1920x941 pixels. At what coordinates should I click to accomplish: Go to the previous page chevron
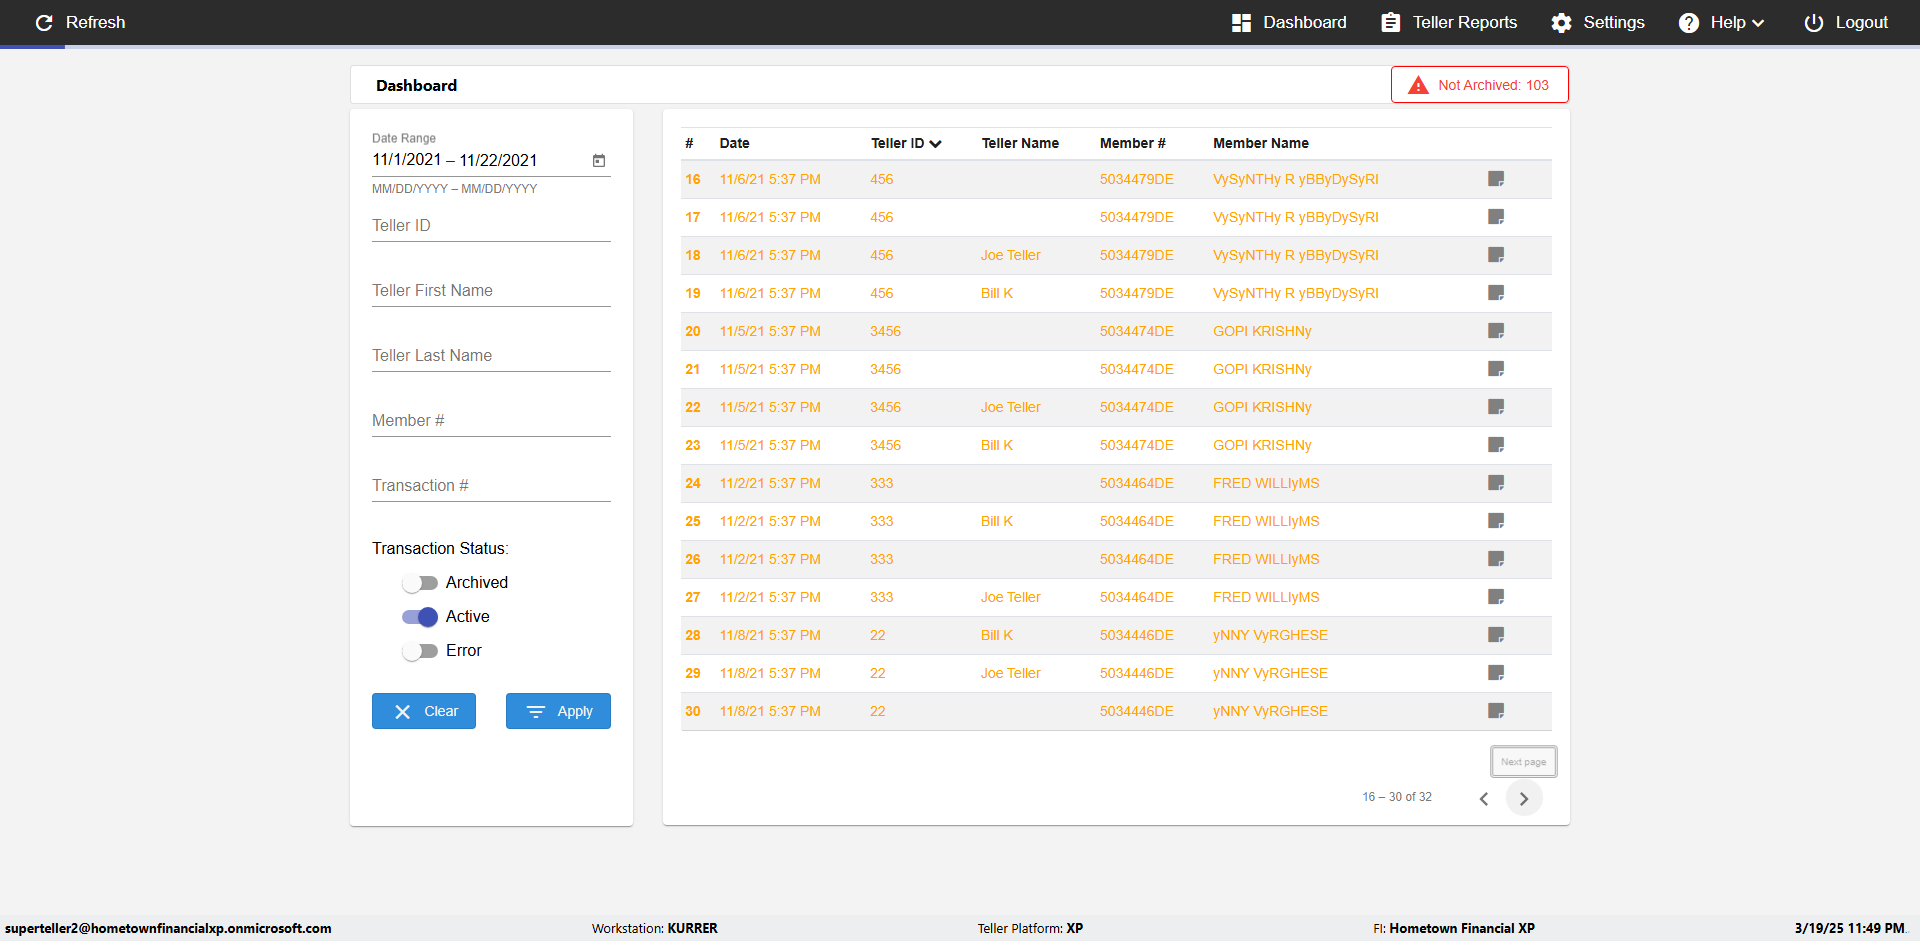click(1484, 798)
